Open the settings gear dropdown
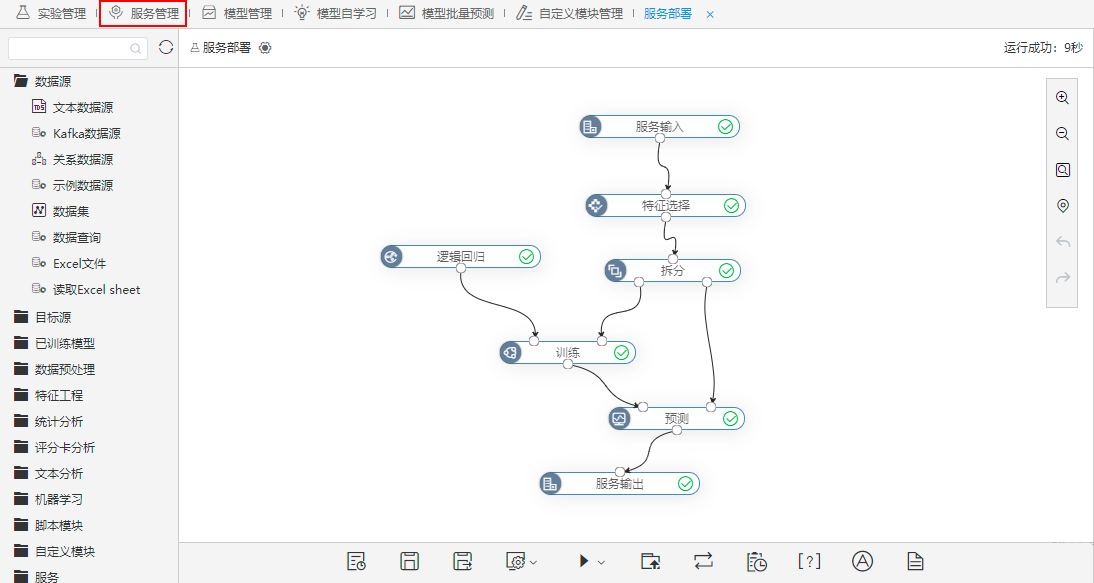This screenshot has width=1094, height=583. (521, 561)
